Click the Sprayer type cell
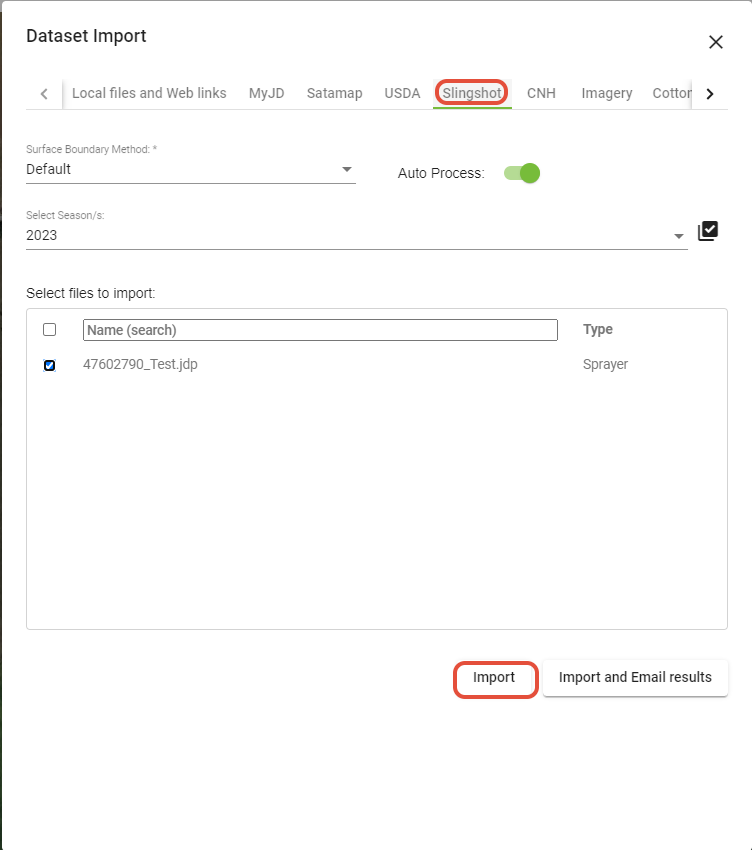The image size is (752, 850). [605, 364]
